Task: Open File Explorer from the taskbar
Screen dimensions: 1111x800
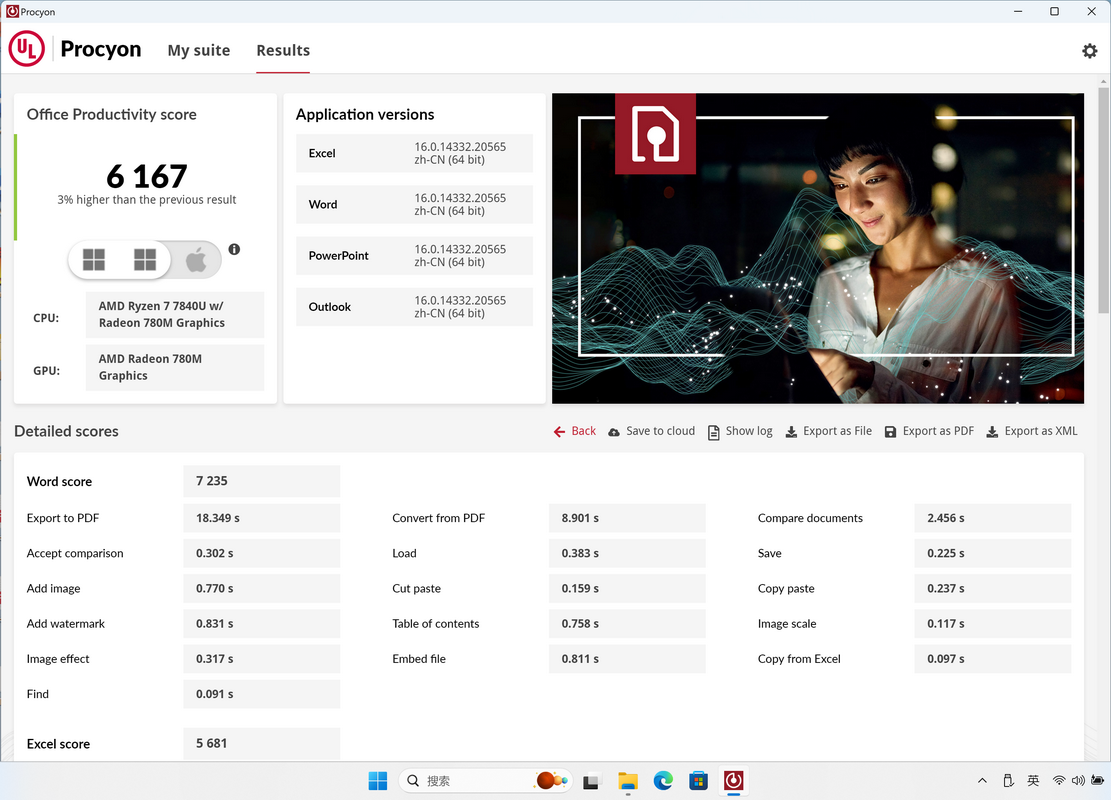Action: click(628, 781)
